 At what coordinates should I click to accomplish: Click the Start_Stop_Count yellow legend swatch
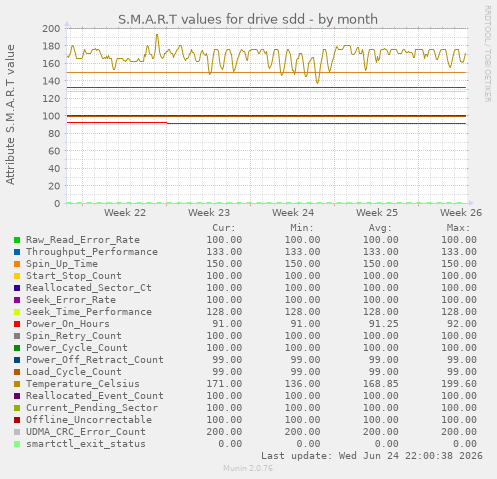[17, 276]
